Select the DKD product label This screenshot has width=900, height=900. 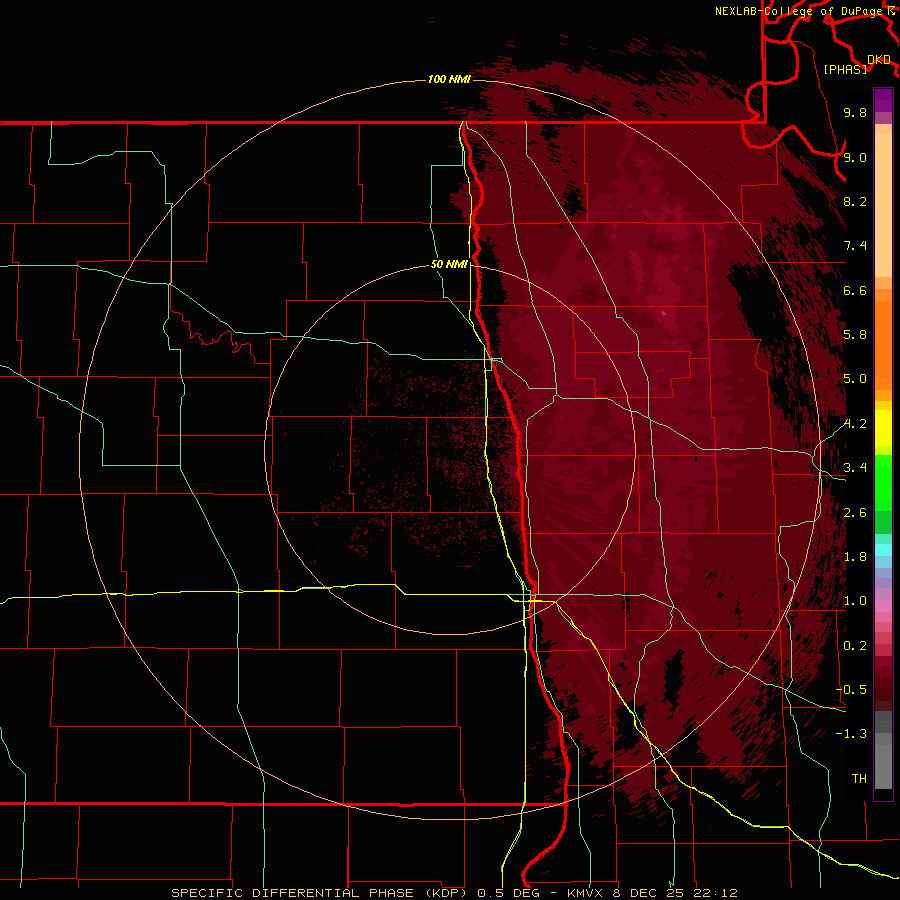879,60
